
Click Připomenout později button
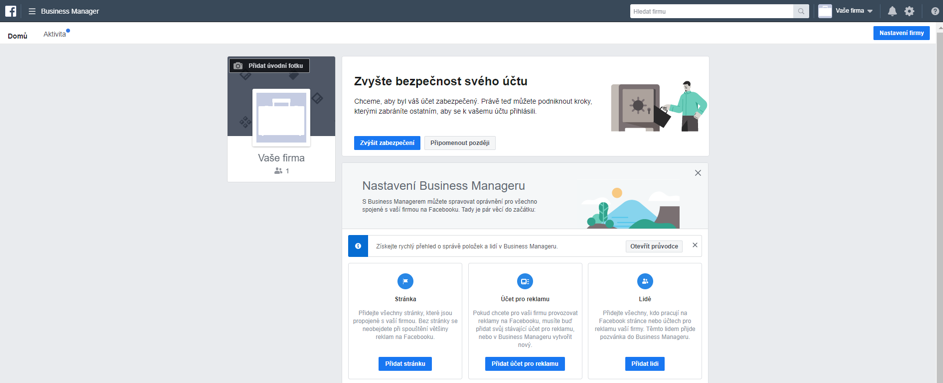tap(460, 143)
